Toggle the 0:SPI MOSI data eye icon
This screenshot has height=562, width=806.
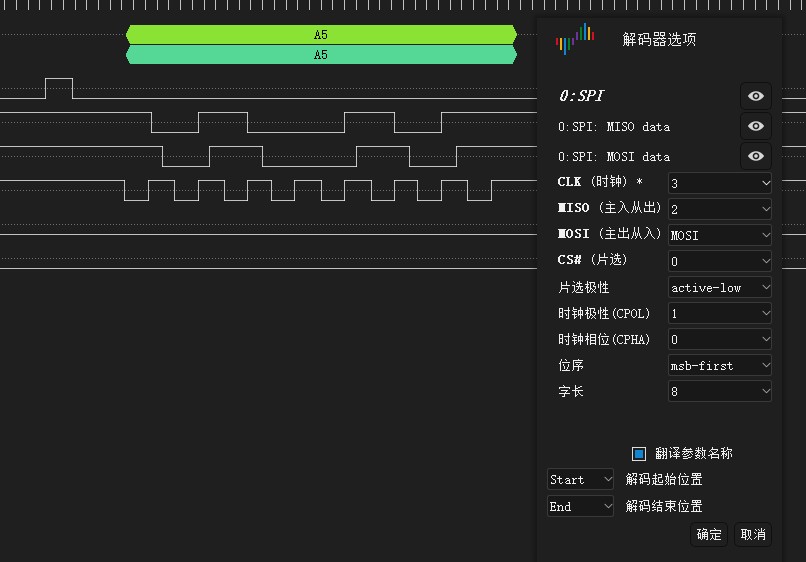point(755,156)
